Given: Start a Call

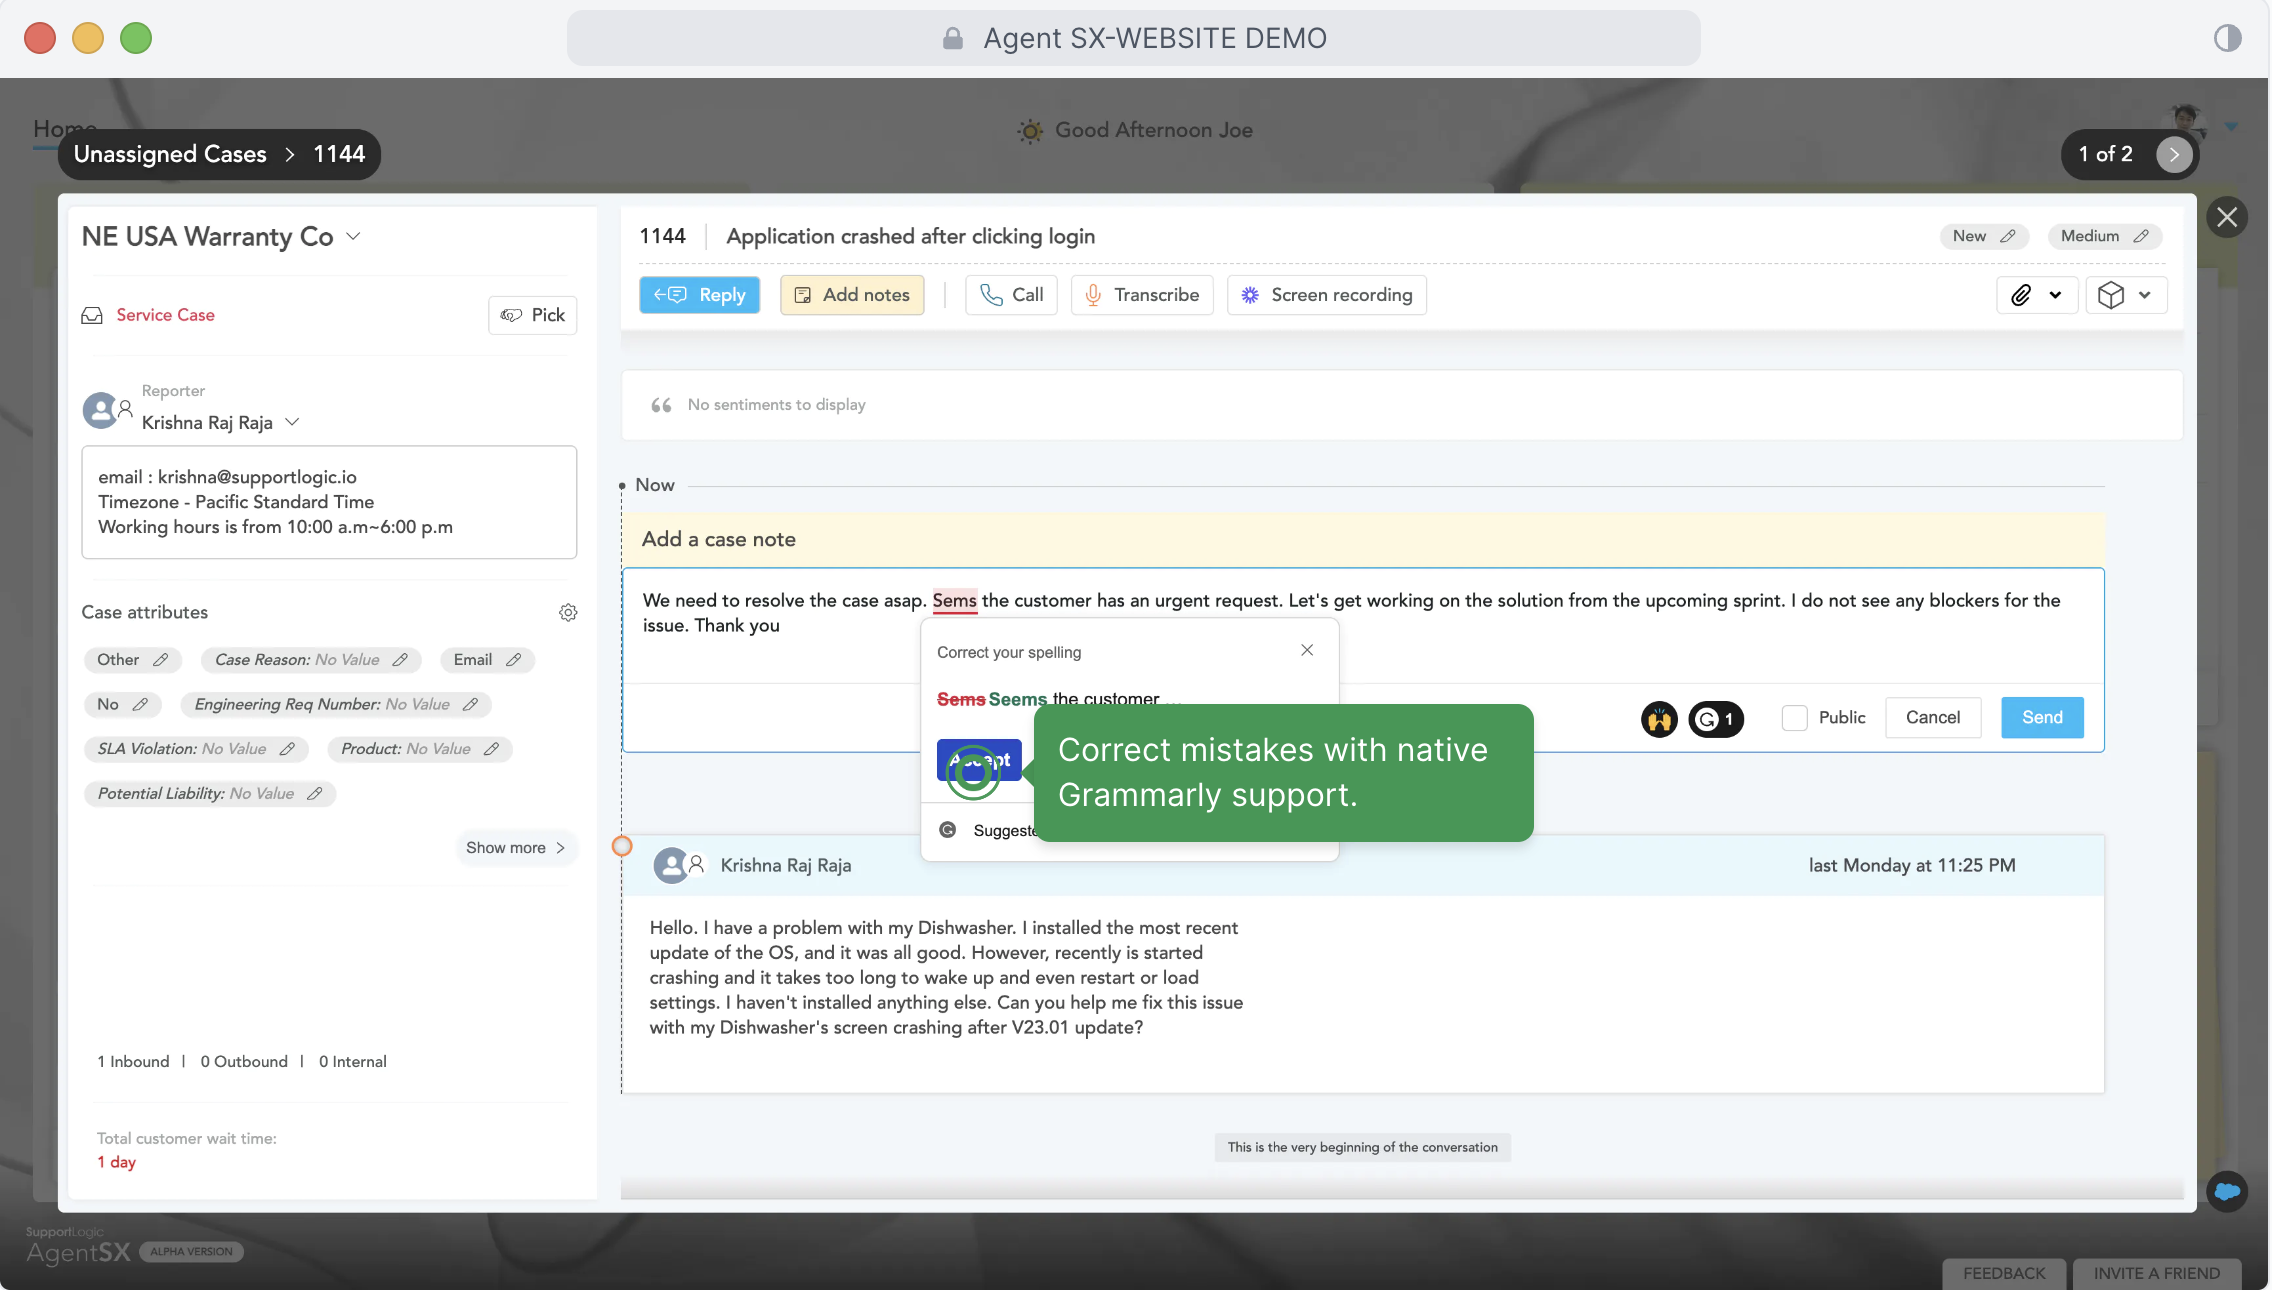Looking at the screenshot, I should pyautogui.click(x=1011, y=295).
